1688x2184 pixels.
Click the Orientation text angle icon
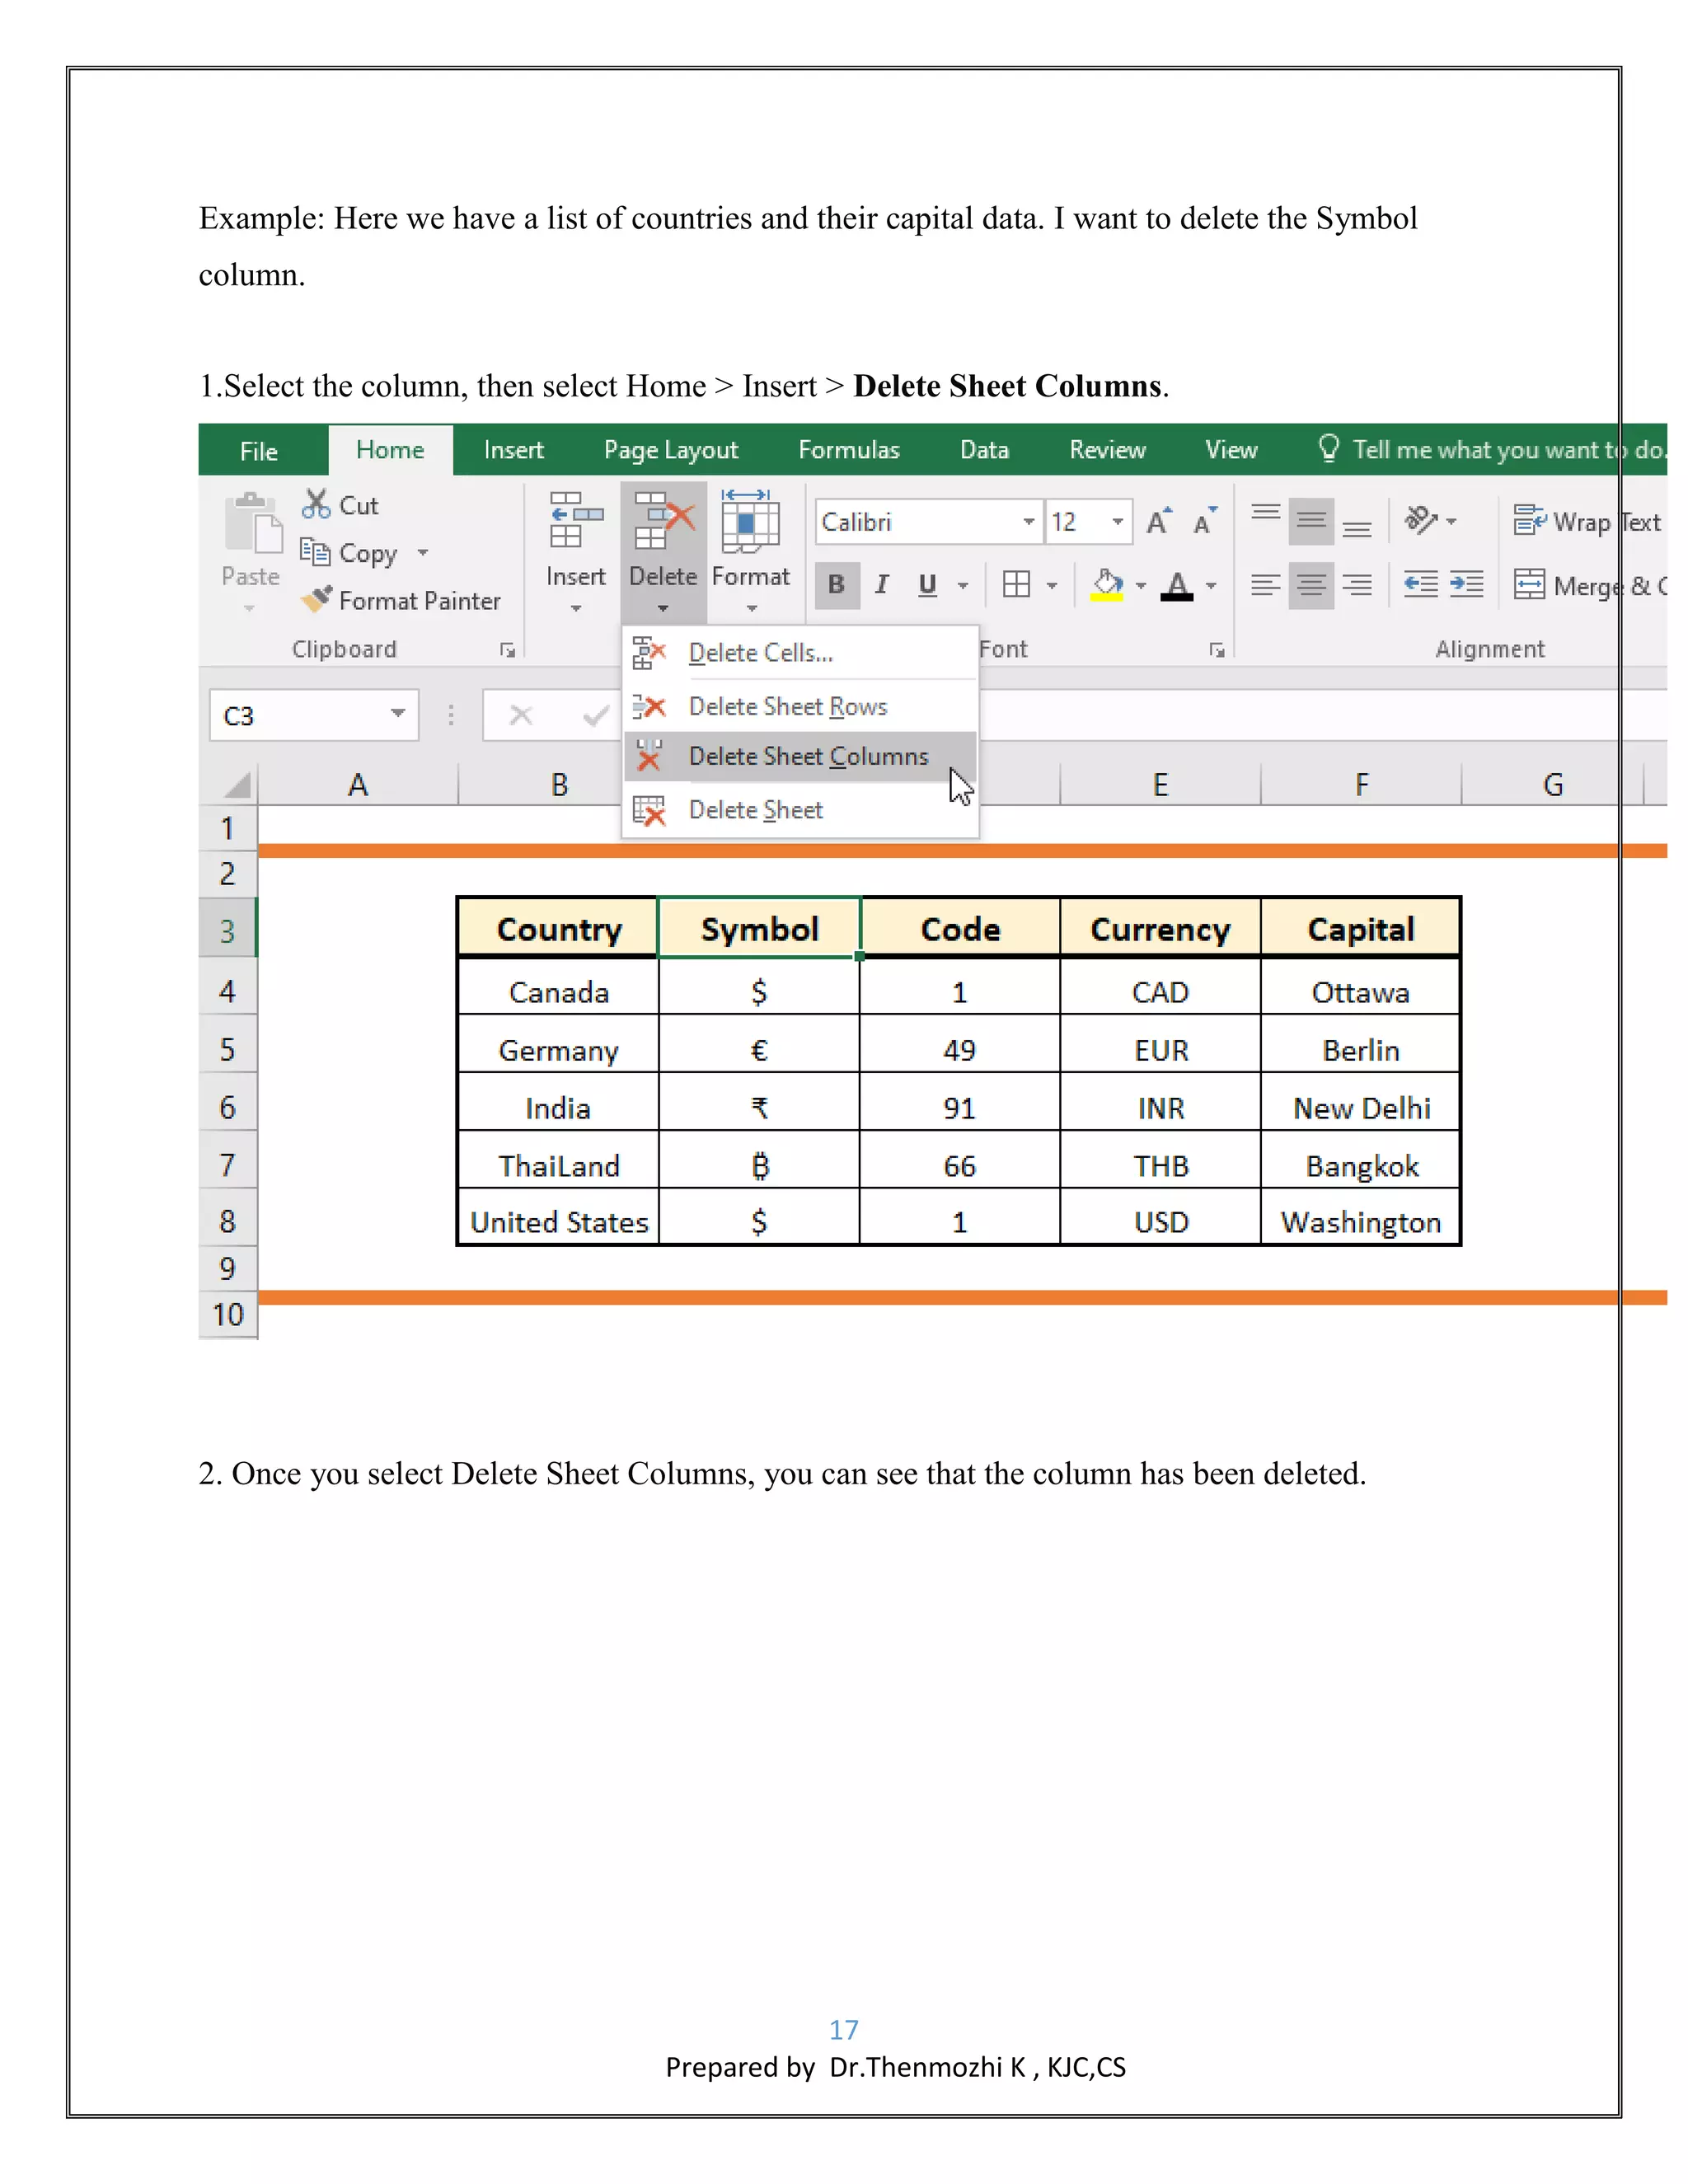(x=1421, y=520)
